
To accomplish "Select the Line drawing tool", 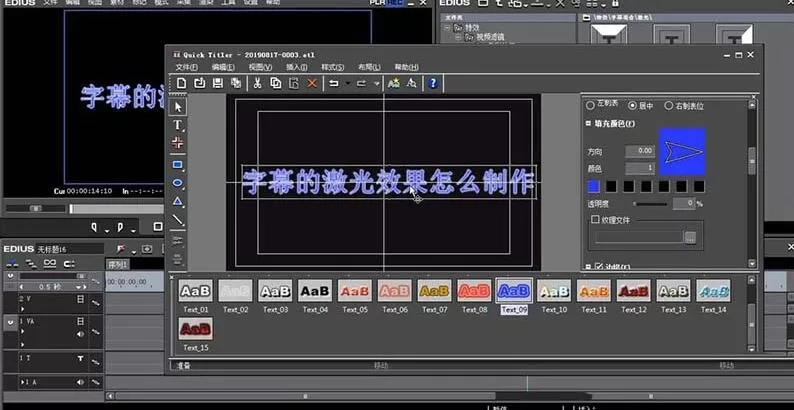I will point(178,220).
